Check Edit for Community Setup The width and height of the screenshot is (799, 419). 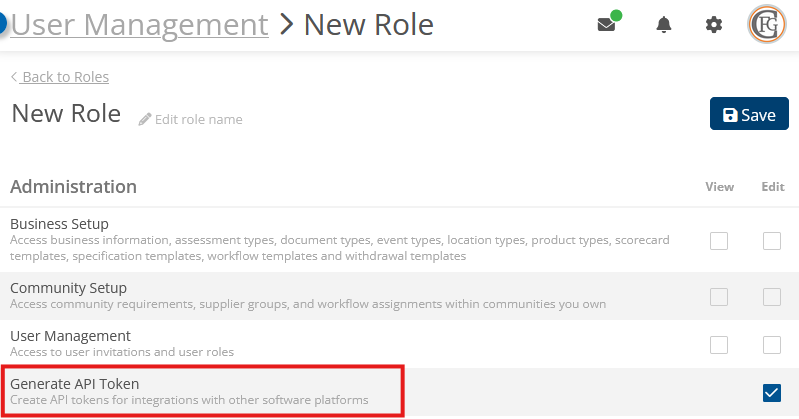coord(771,296)
